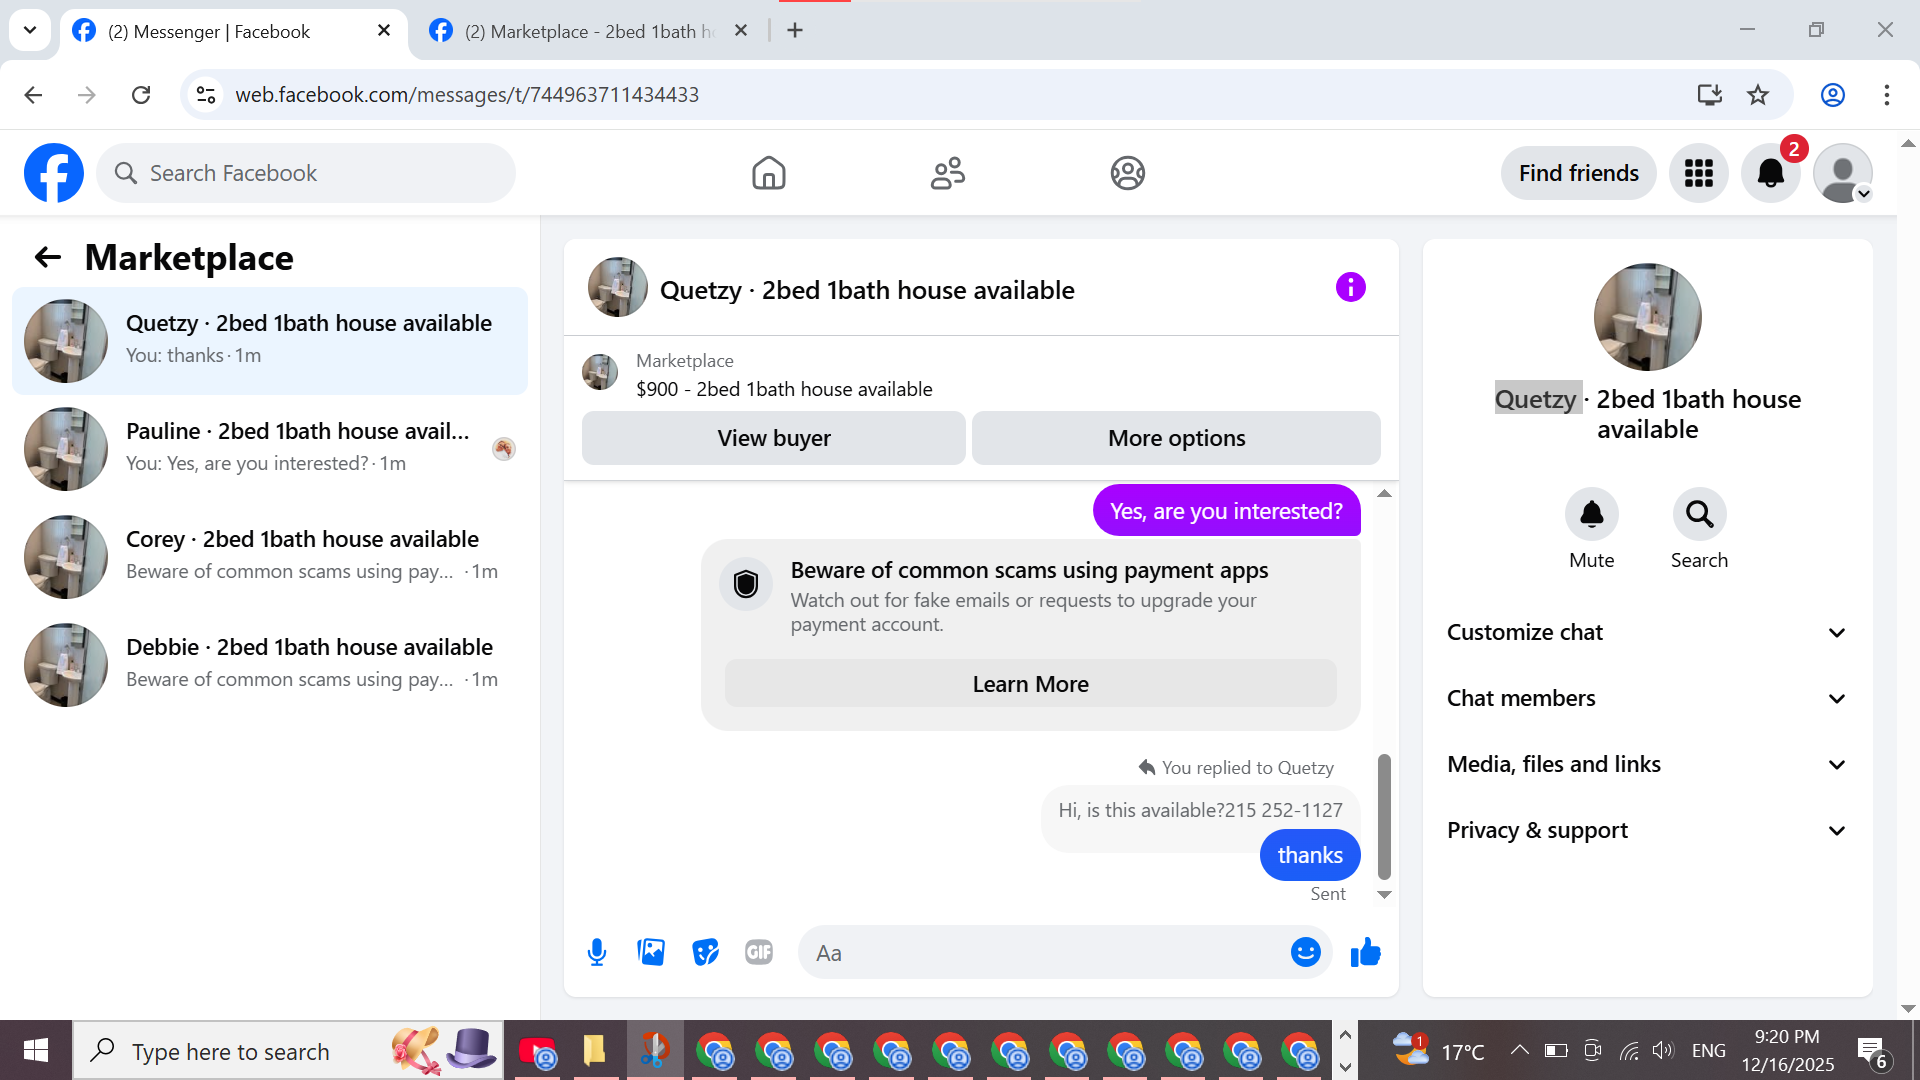
Task: Open the apps grid menu icon
Action: 1698,173
